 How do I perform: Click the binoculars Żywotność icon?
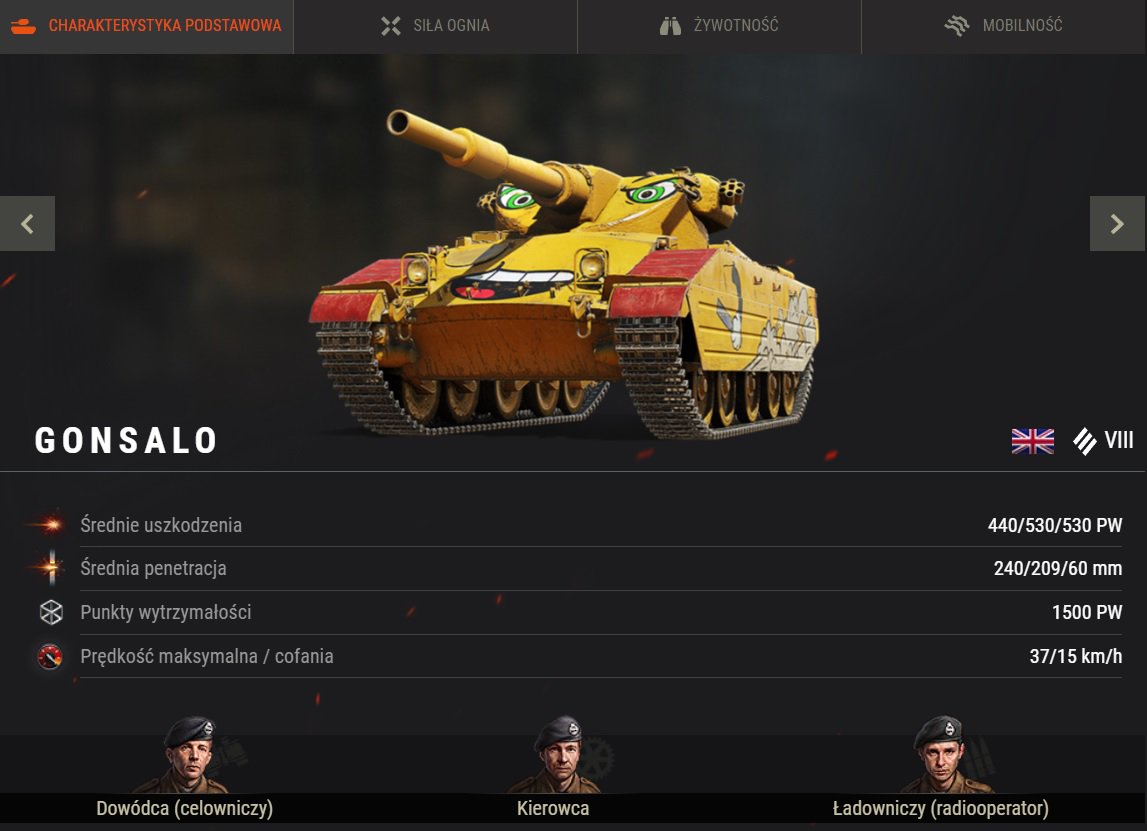670,26
